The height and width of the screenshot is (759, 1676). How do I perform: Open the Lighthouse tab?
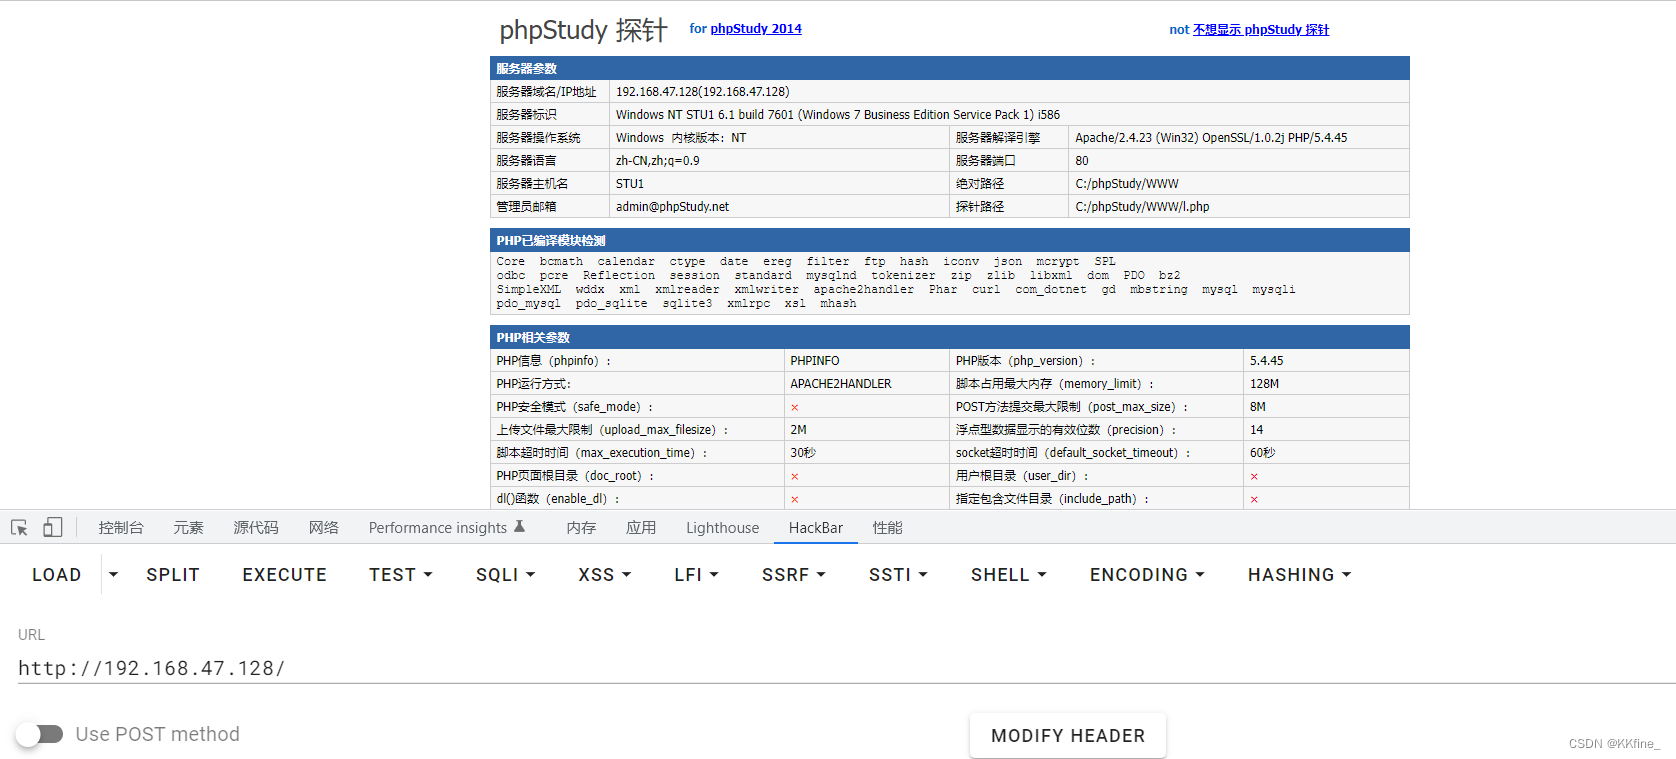tap(722, 527)
